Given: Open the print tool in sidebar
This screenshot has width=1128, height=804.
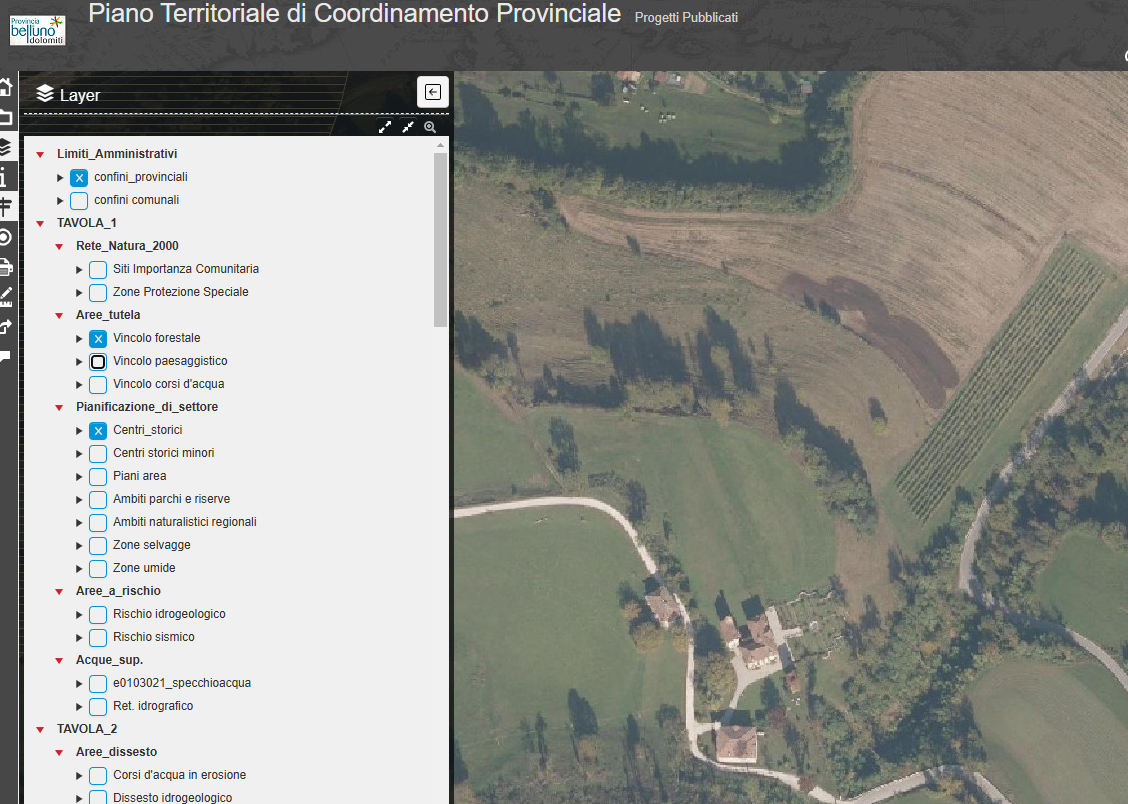Looking at the screenshot, I should pyautogui.click(x=6, y=268).
